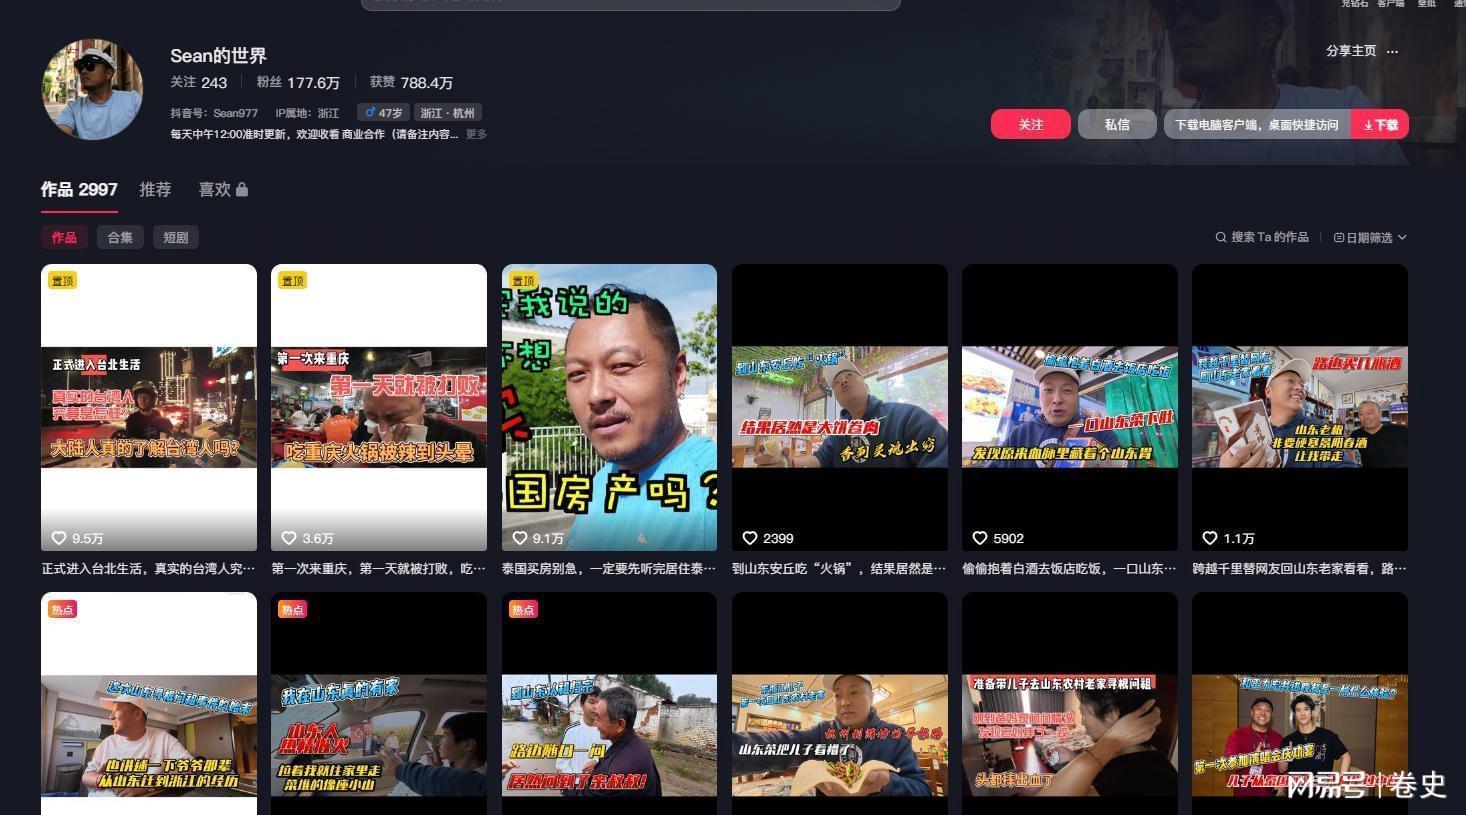The width and height of the screenshot is (1466, 815).
Task: Click the heart icon showing 5902 likes
Action: (x=979, y=538)
